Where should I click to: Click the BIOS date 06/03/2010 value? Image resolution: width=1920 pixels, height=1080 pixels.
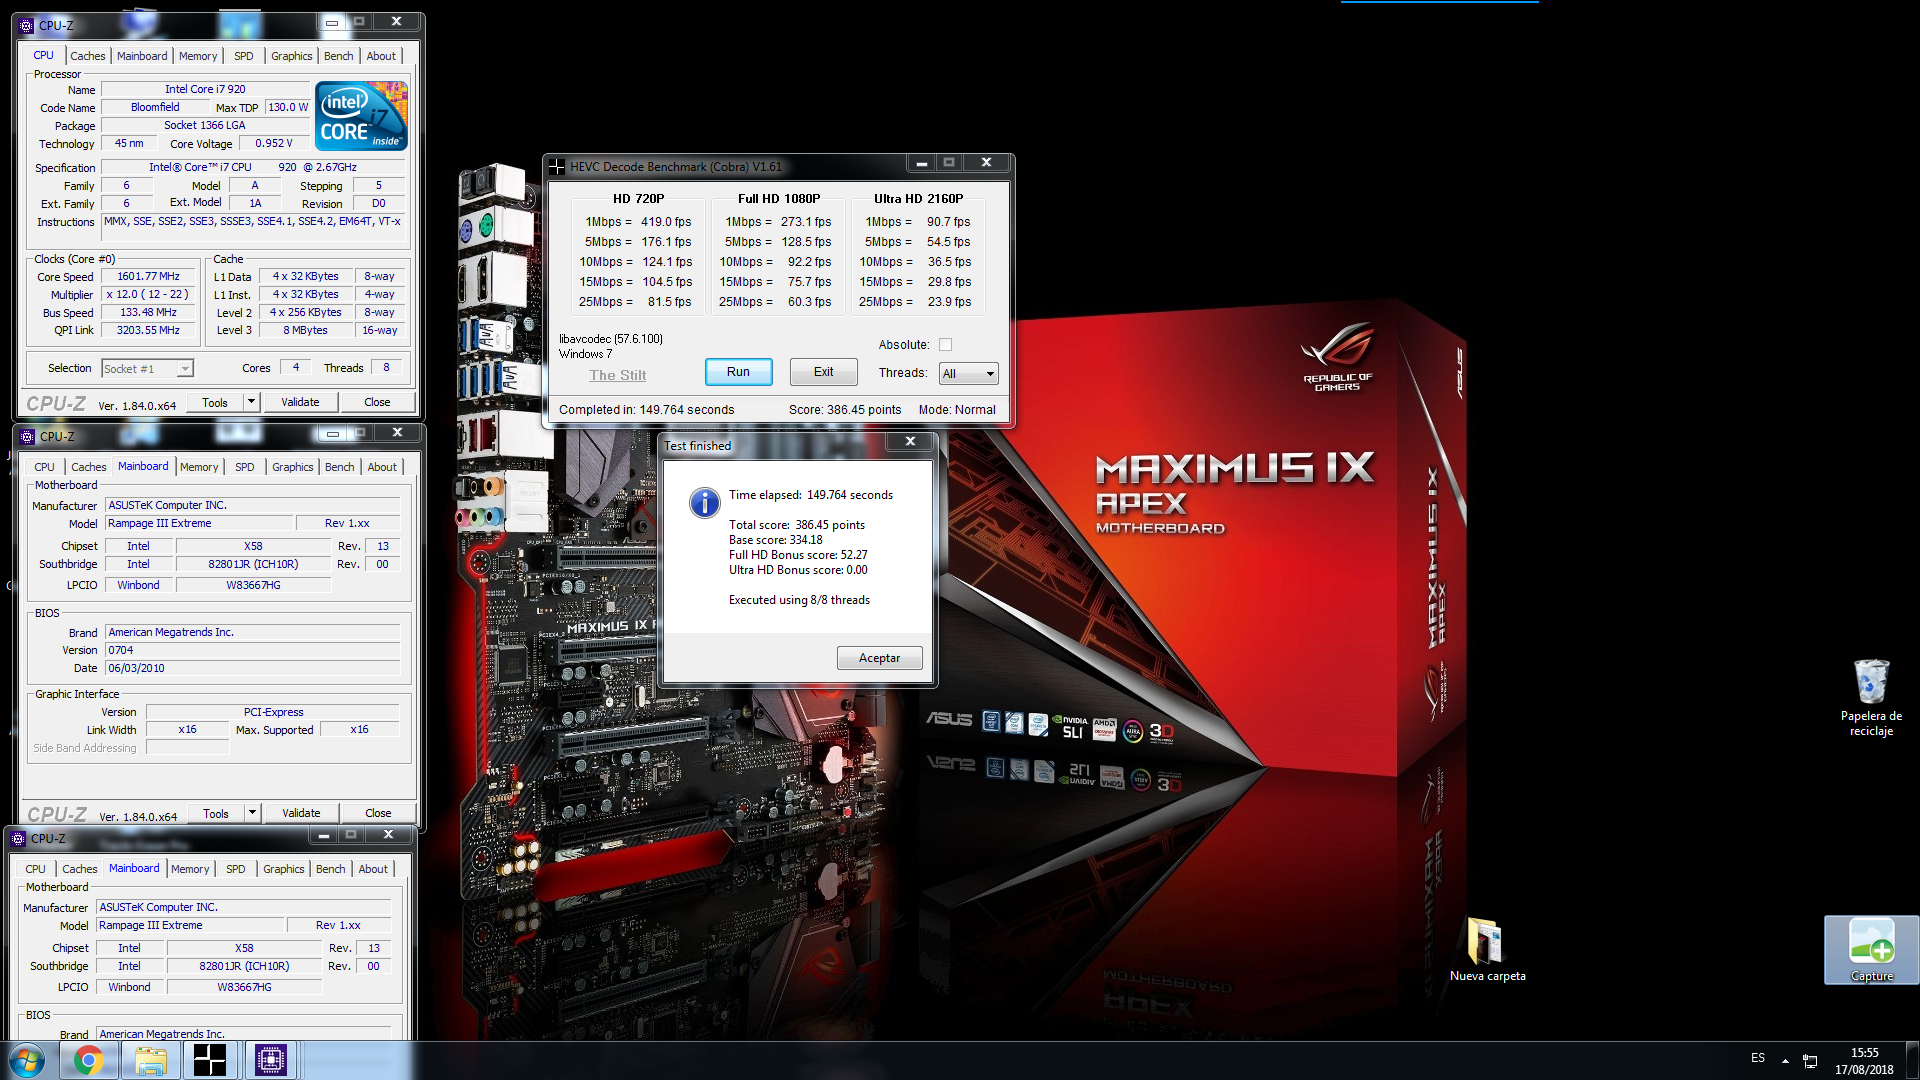[x=252, y=668]
